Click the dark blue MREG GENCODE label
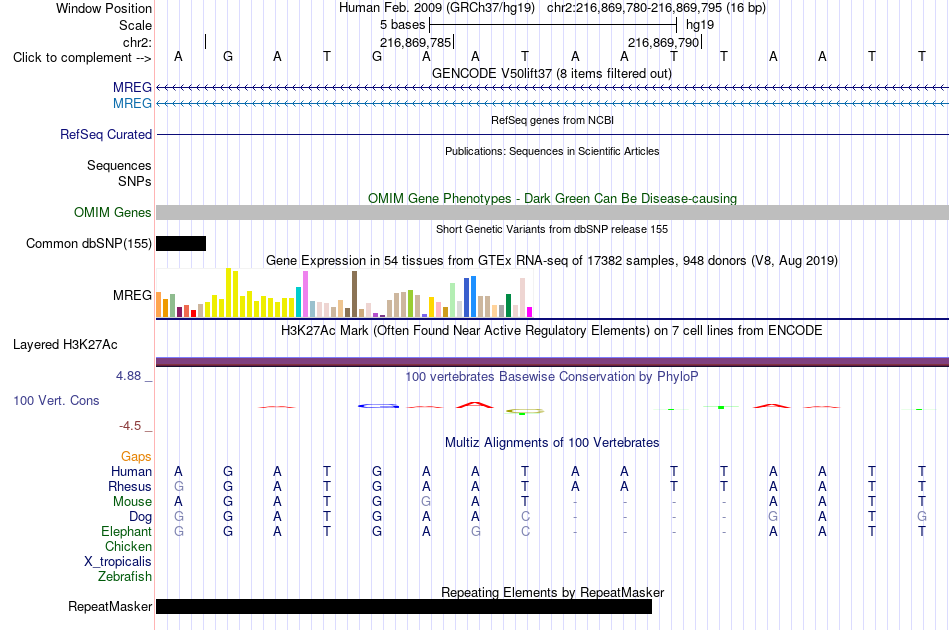 pos(132,88)
